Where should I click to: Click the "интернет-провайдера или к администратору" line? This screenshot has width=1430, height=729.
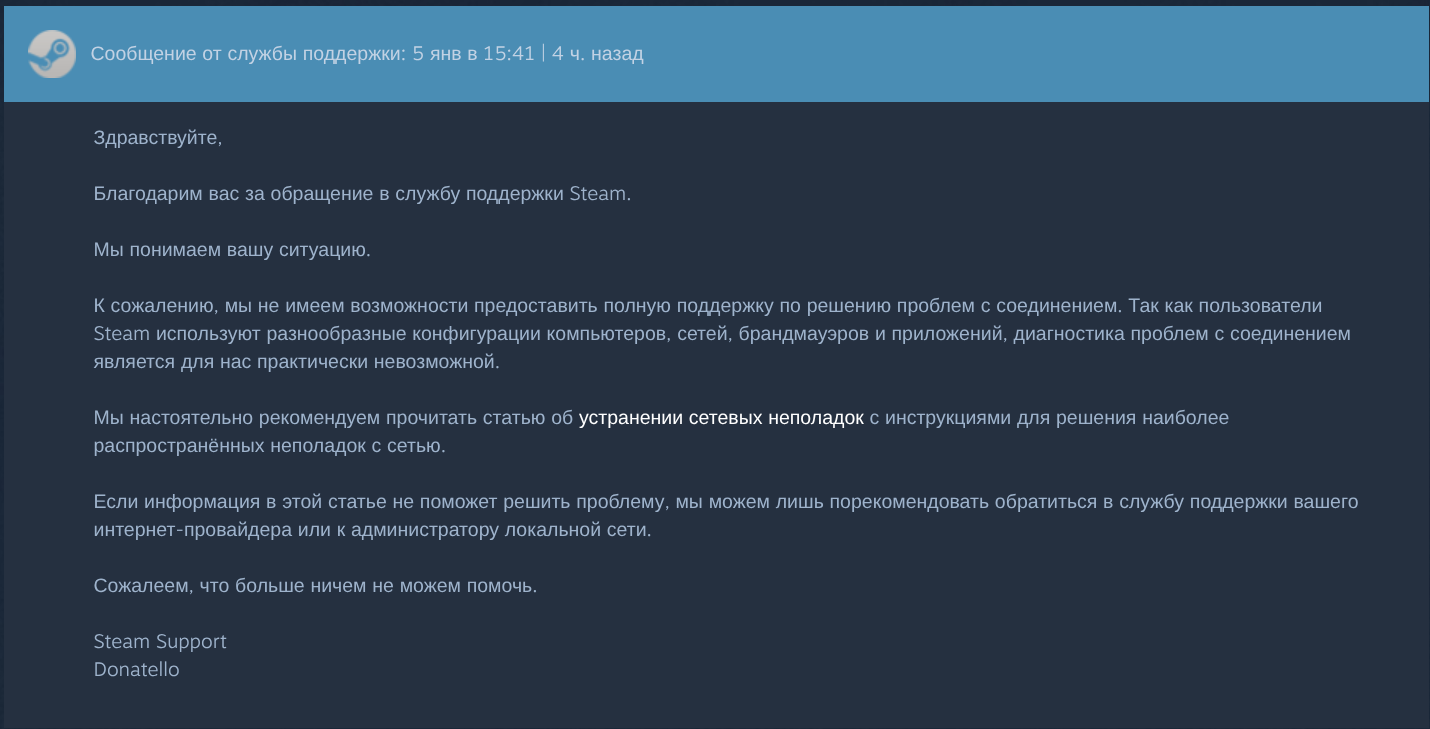[372, 530]
